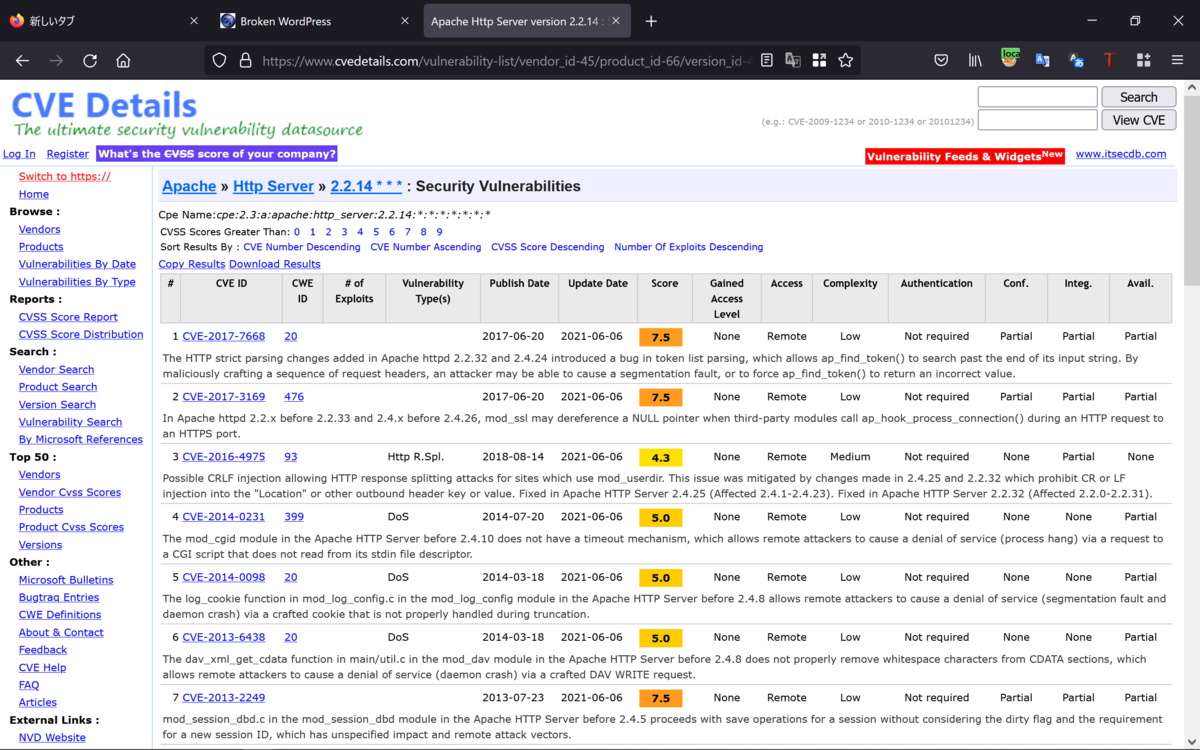Open the Library bookmarks and history icon
The image size is (1200, 750).
(975, 60)
